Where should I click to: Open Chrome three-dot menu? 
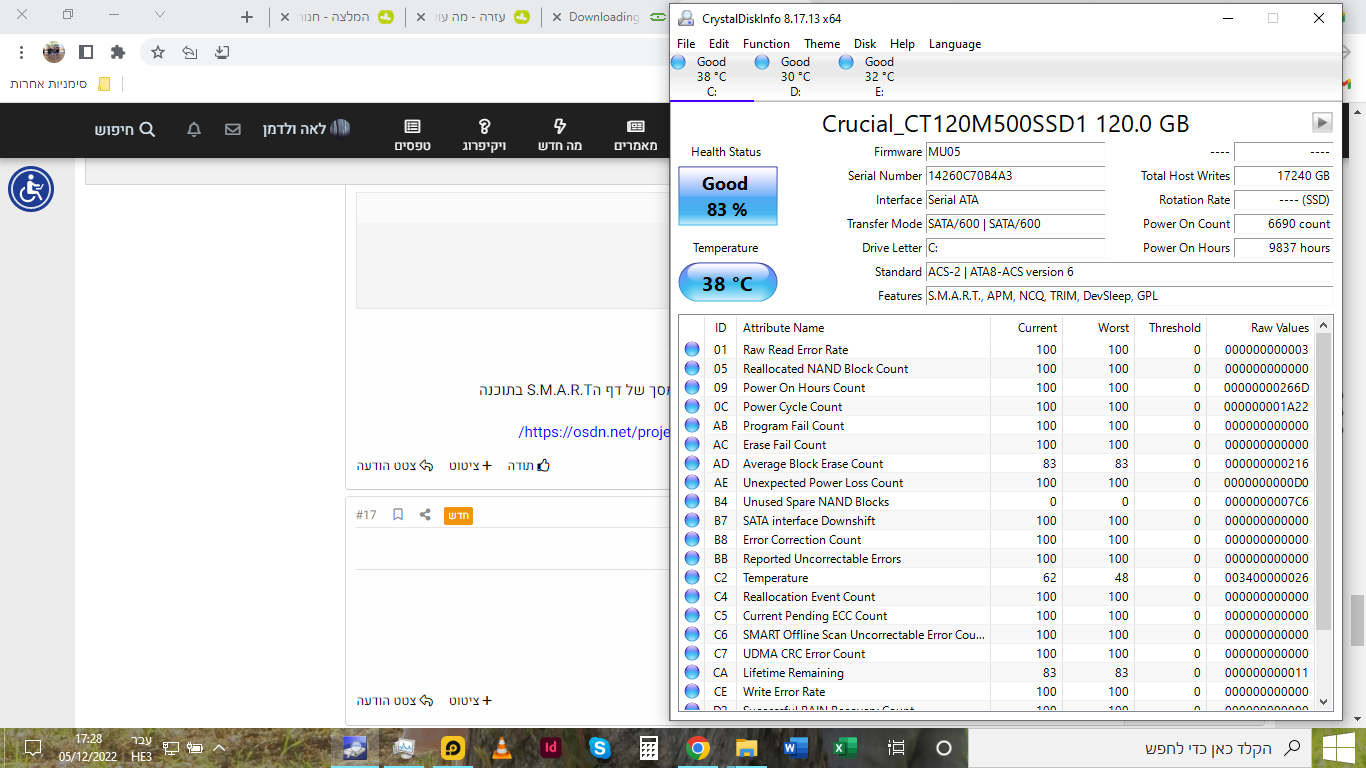[x=22, y=52]
